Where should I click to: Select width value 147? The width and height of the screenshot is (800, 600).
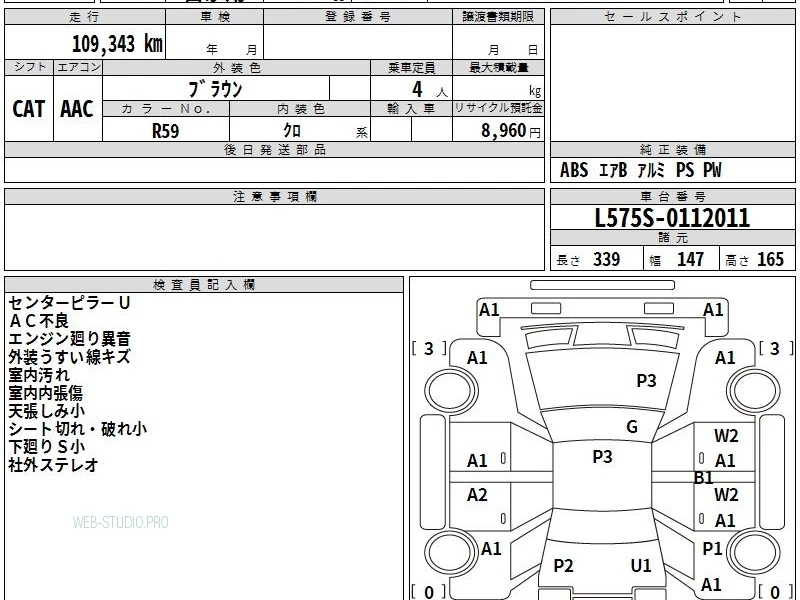(690, 259)
